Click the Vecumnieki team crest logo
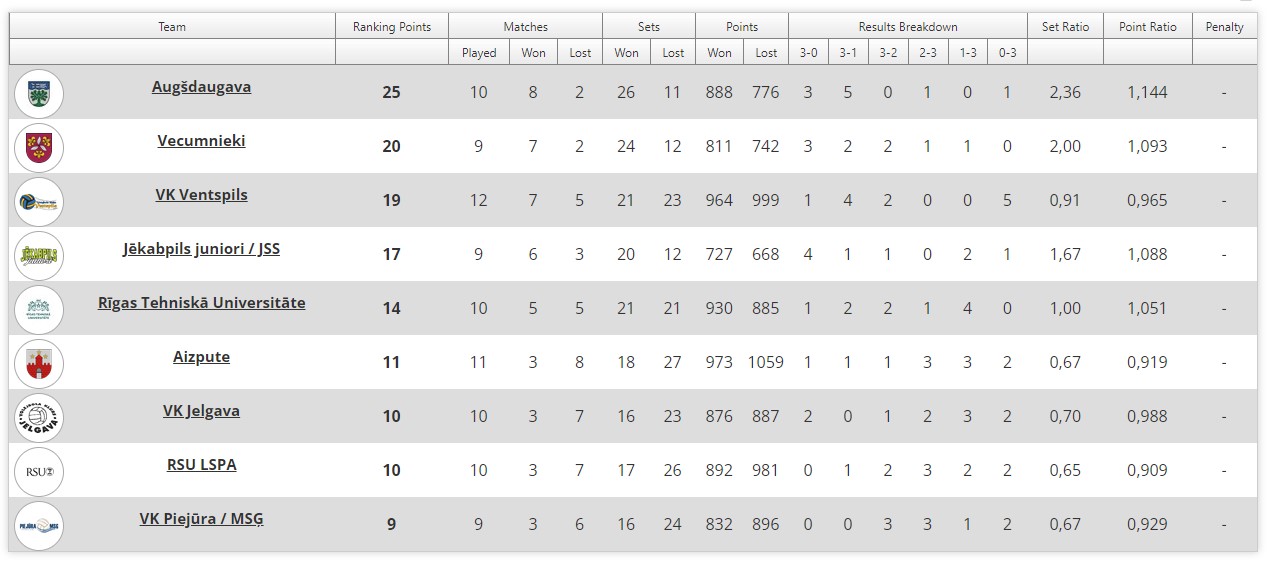This screenshot has height=562, width=1269. pyautogui.click(x=39, y=147)
